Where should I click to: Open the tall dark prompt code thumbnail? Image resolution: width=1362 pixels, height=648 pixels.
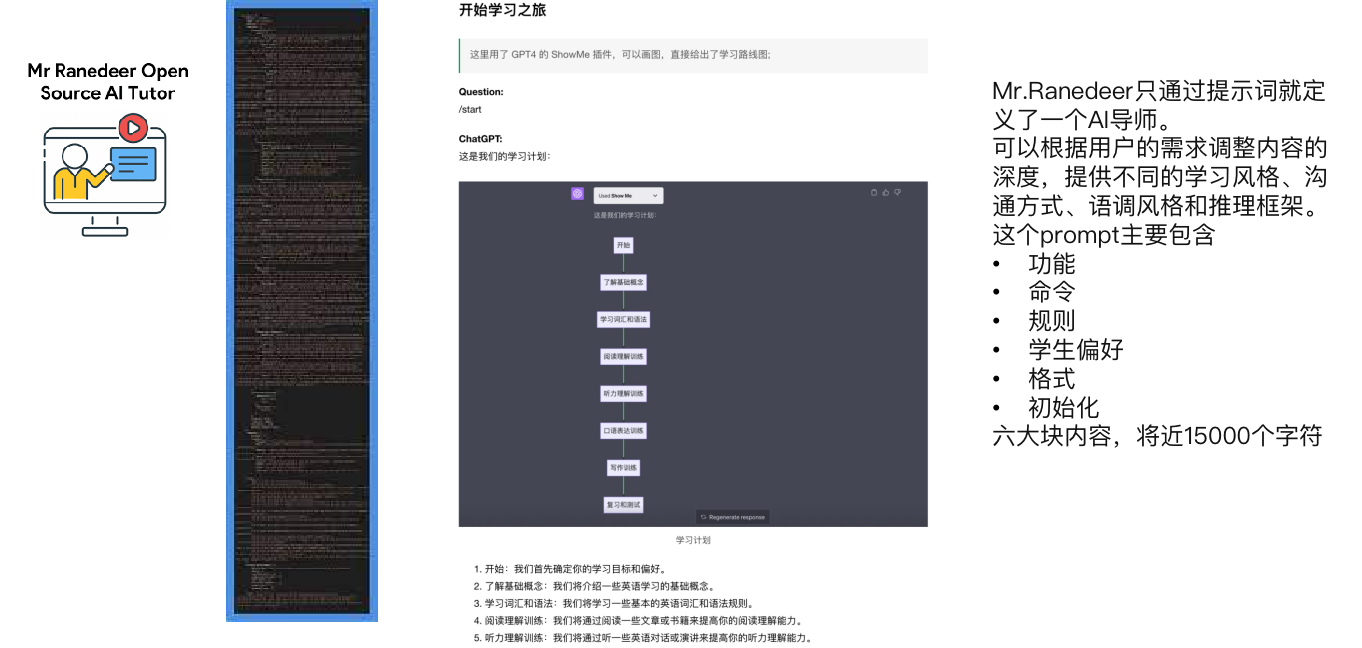tap(302, 311)
